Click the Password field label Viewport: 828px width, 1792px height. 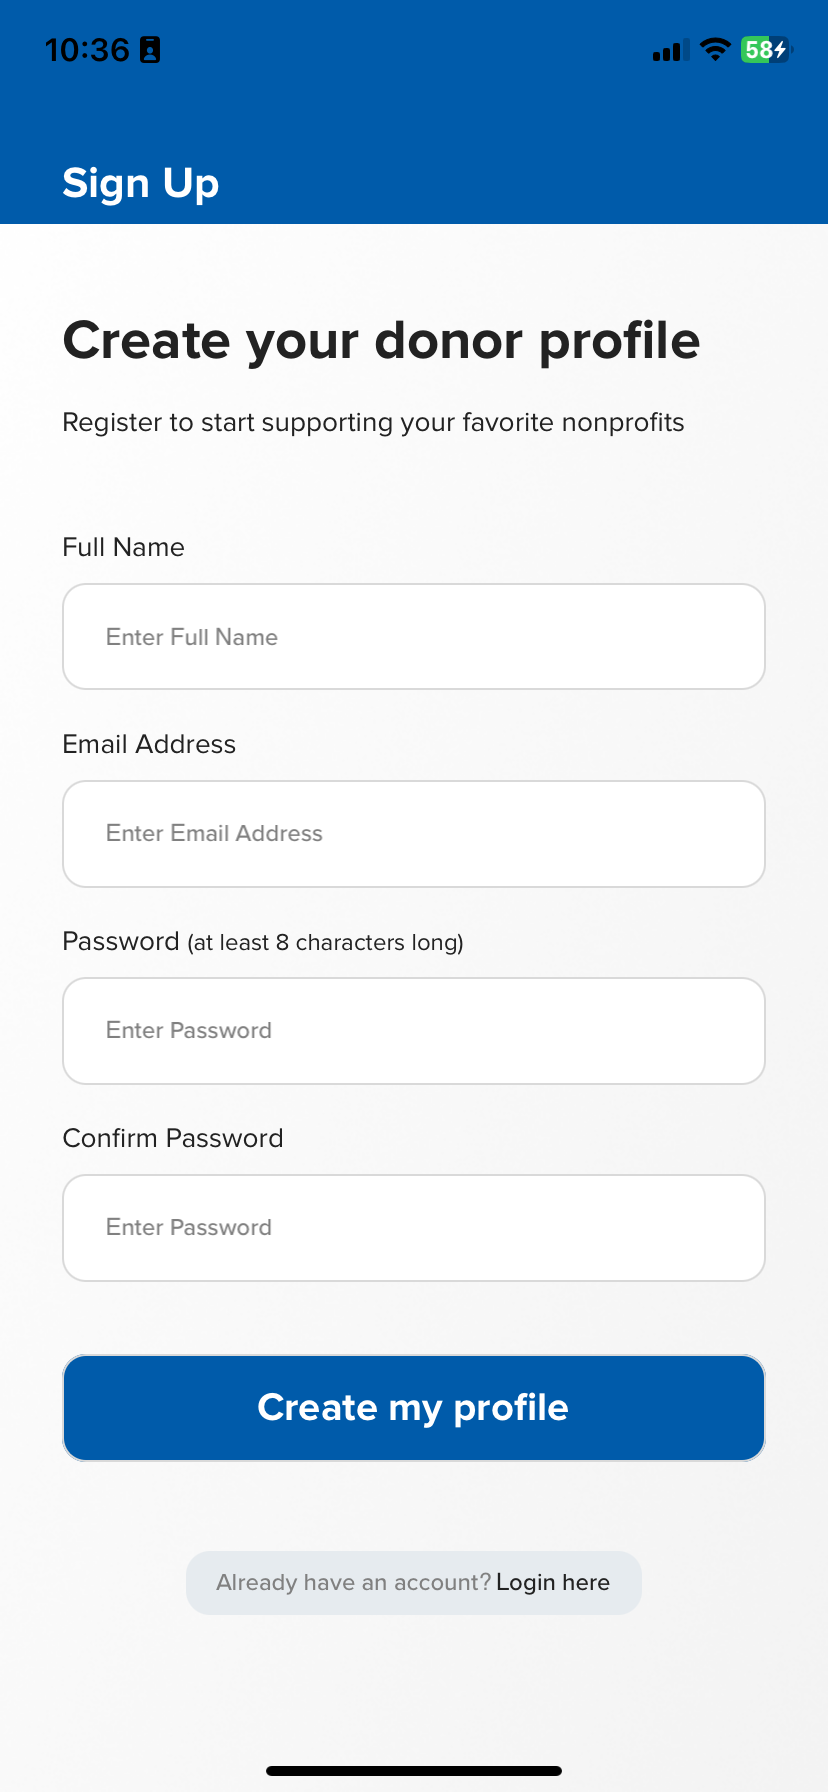click(121, 941)
